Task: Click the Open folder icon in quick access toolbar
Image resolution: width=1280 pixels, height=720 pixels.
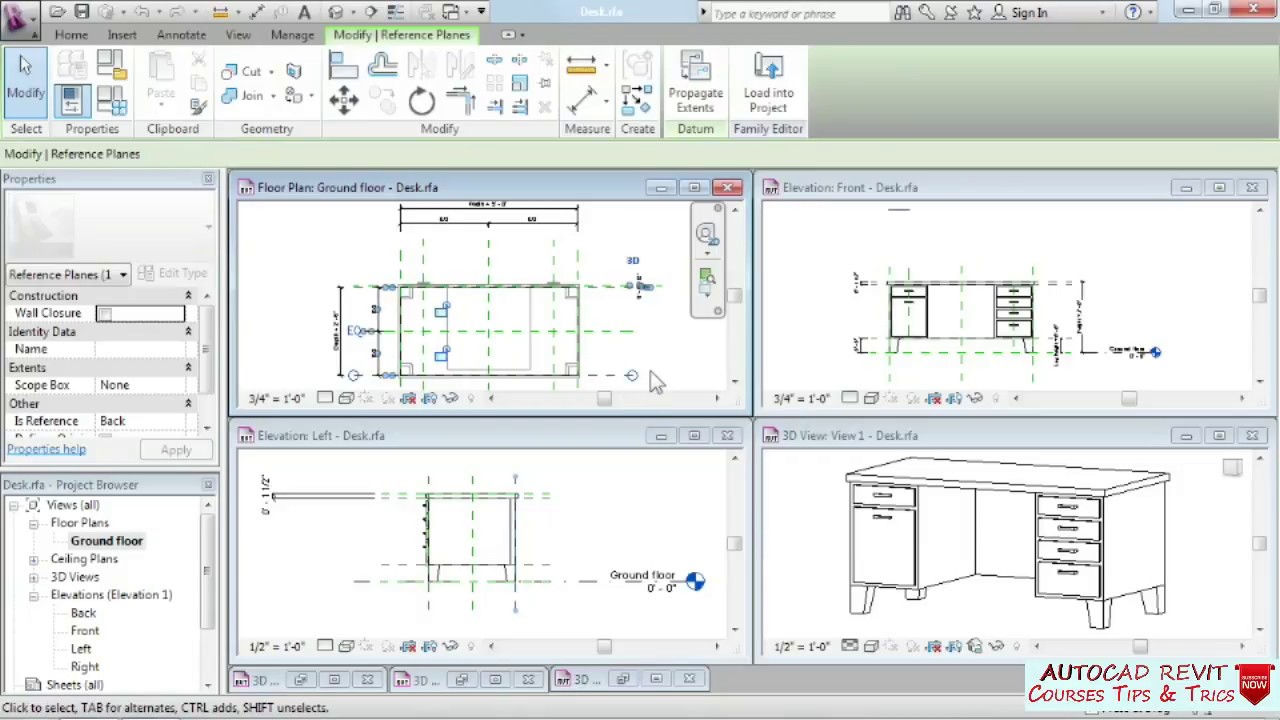Action: (x=58, y=12)
